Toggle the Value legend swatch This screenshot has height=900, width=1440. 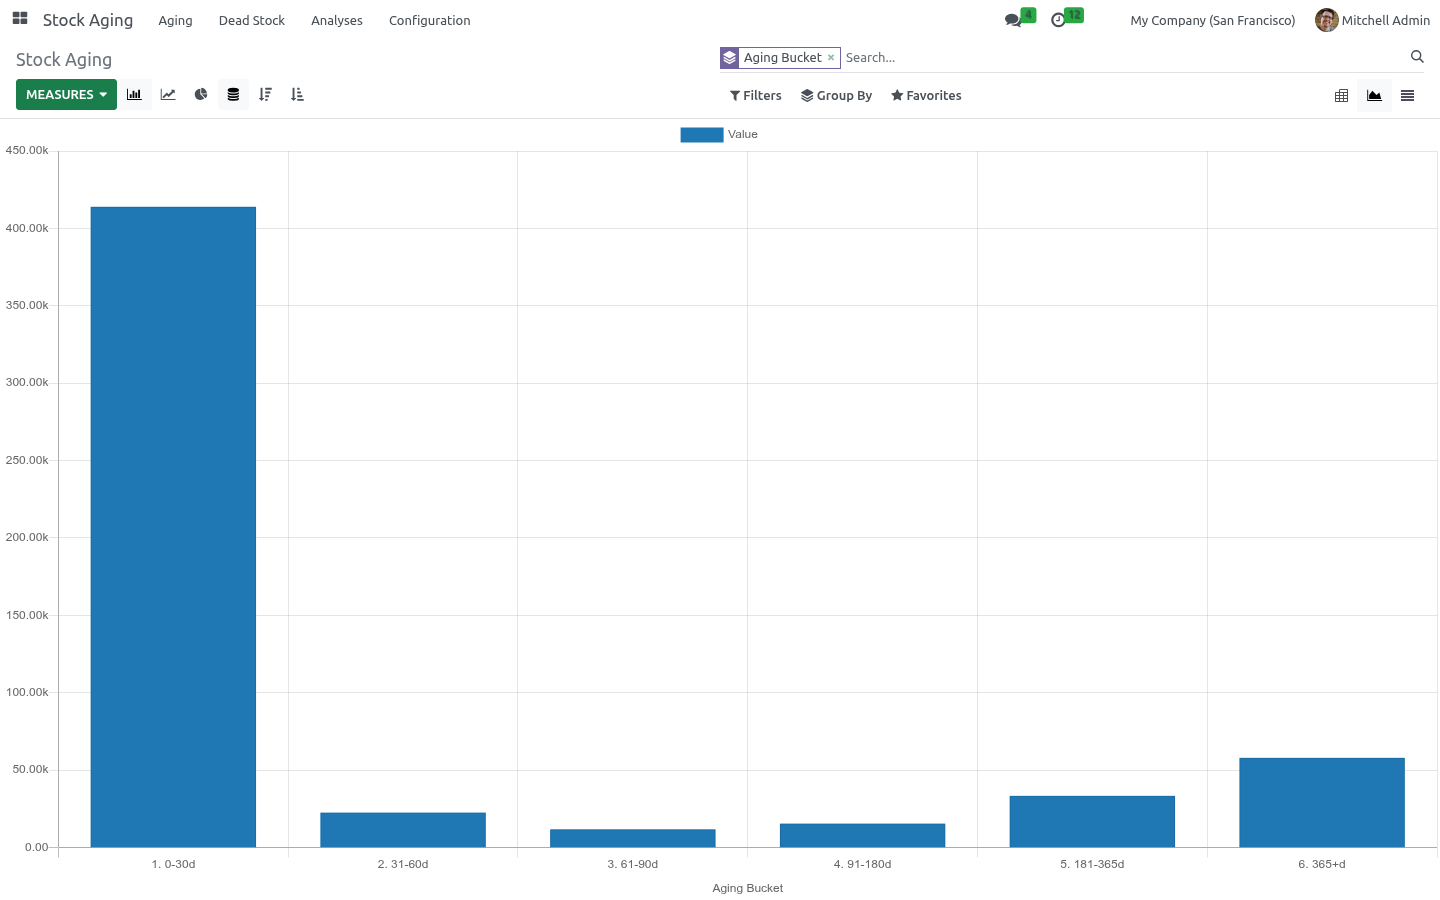click(x=702, y=134)
